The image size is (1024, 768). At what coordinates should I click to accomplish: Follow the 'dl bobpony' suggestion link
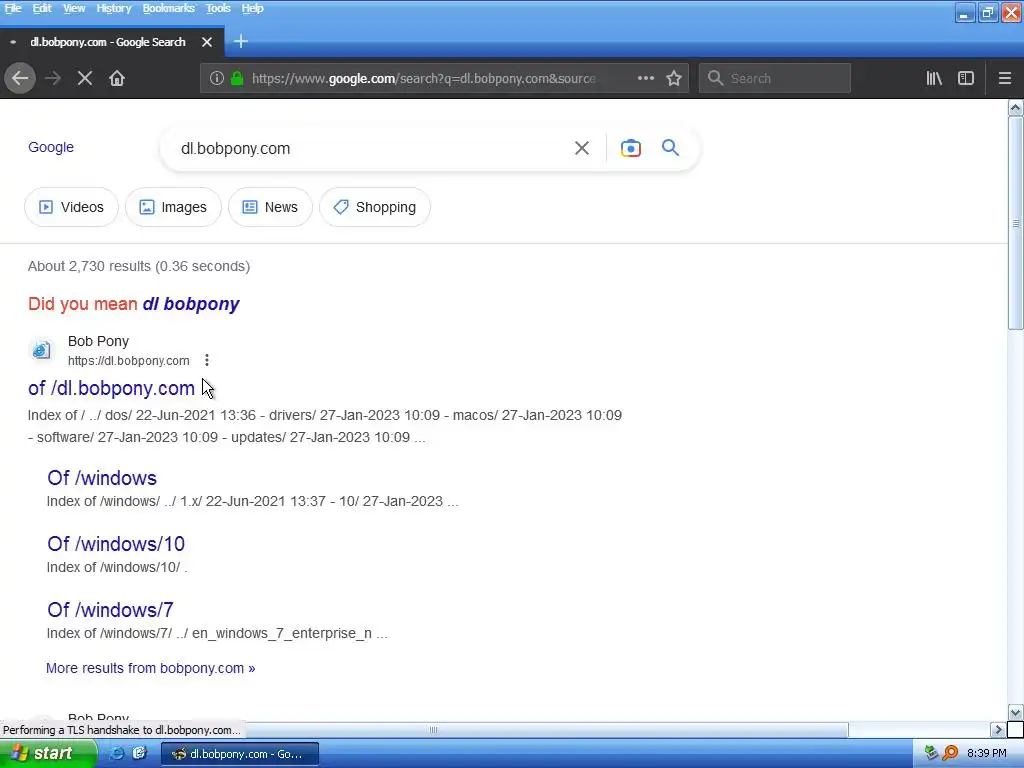191,304
